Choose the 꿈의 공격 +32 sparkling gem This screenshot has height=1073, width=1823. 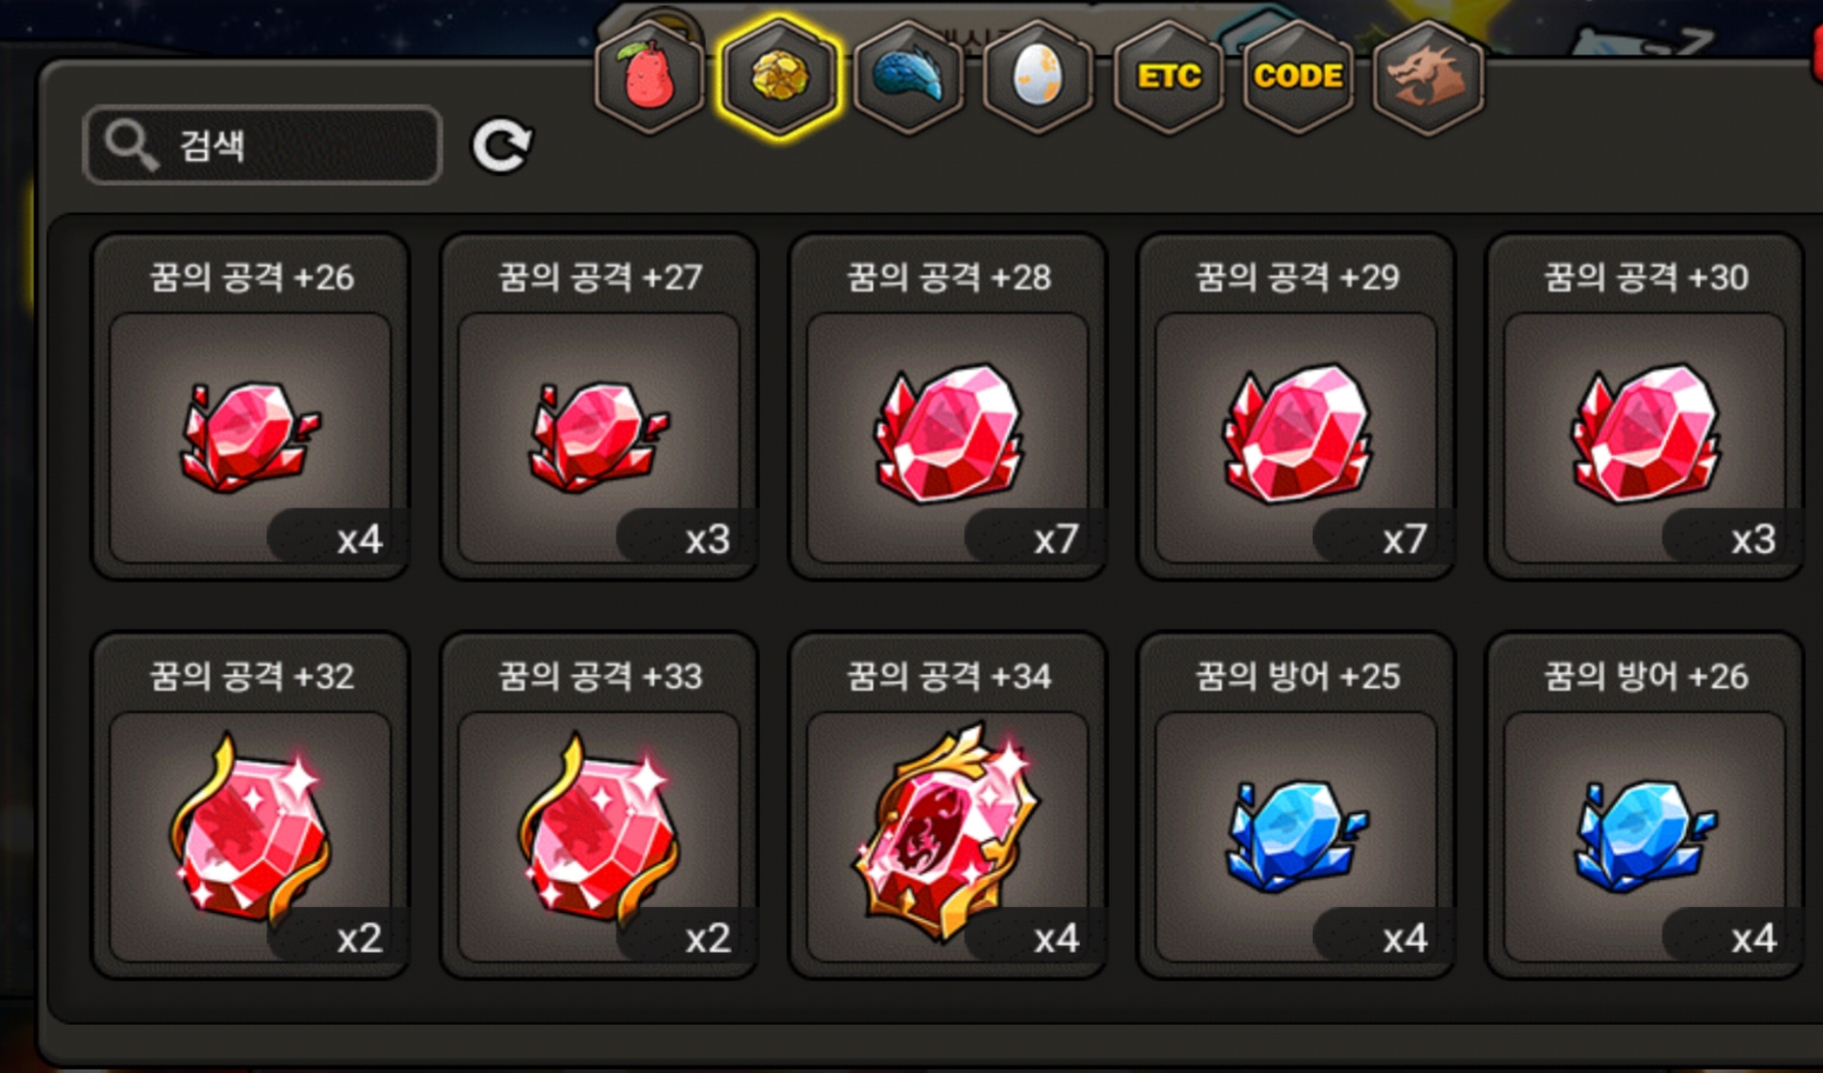[x=250, y=806]
